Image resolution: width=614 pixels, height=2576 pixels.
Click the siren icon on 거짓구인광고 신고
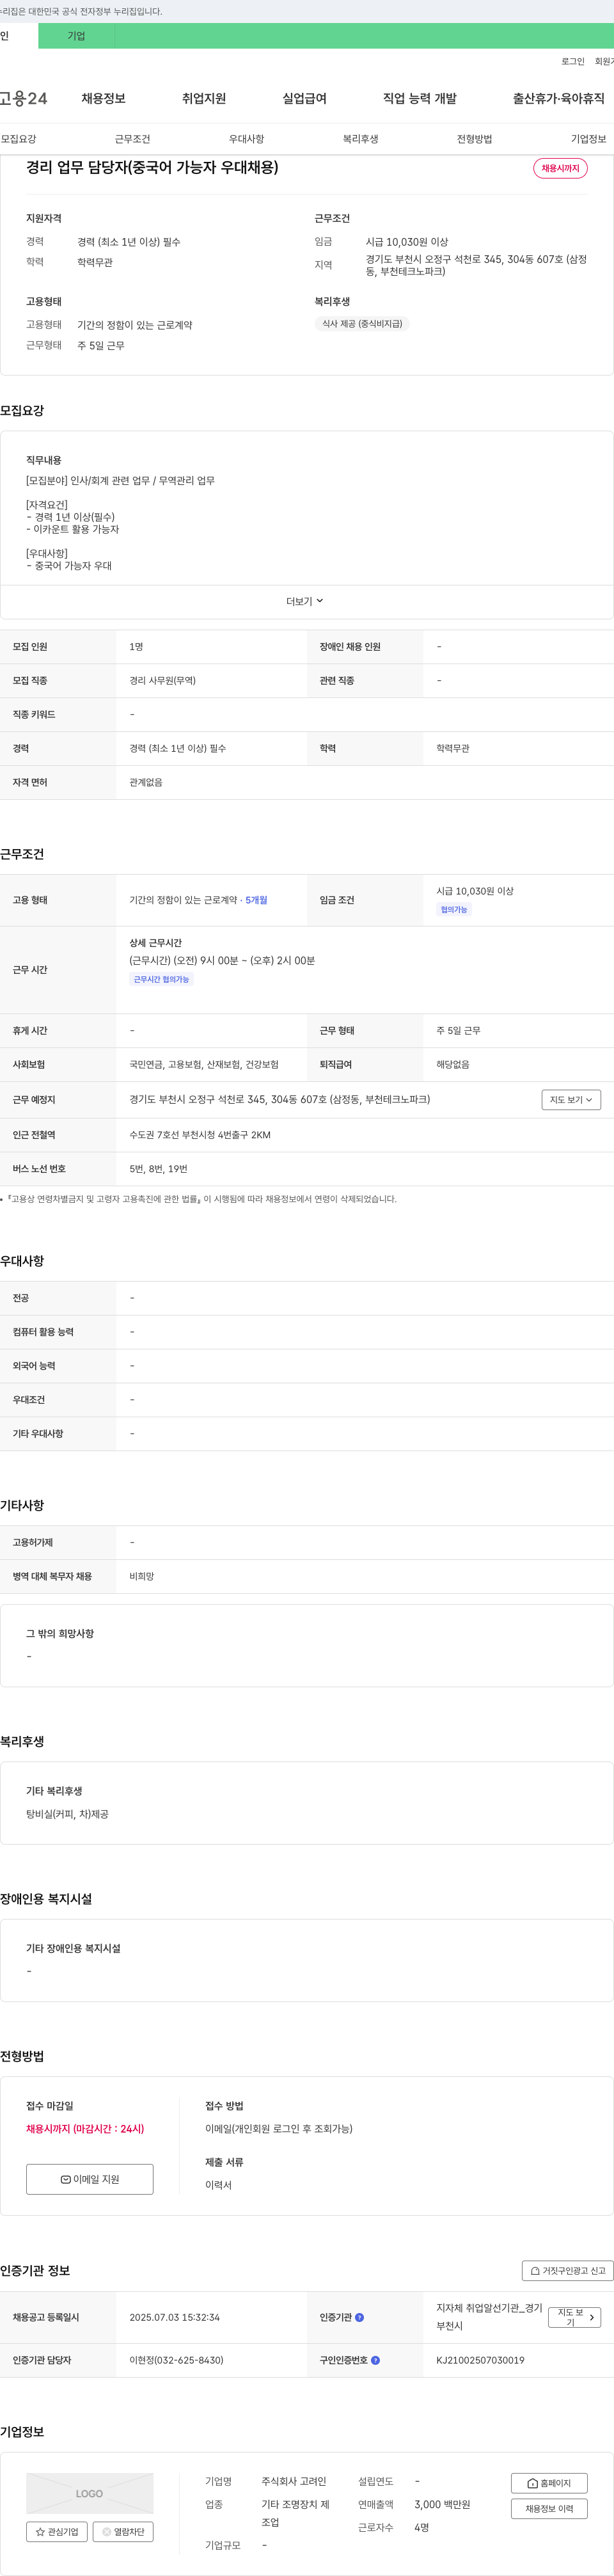tap(536, 2270)
